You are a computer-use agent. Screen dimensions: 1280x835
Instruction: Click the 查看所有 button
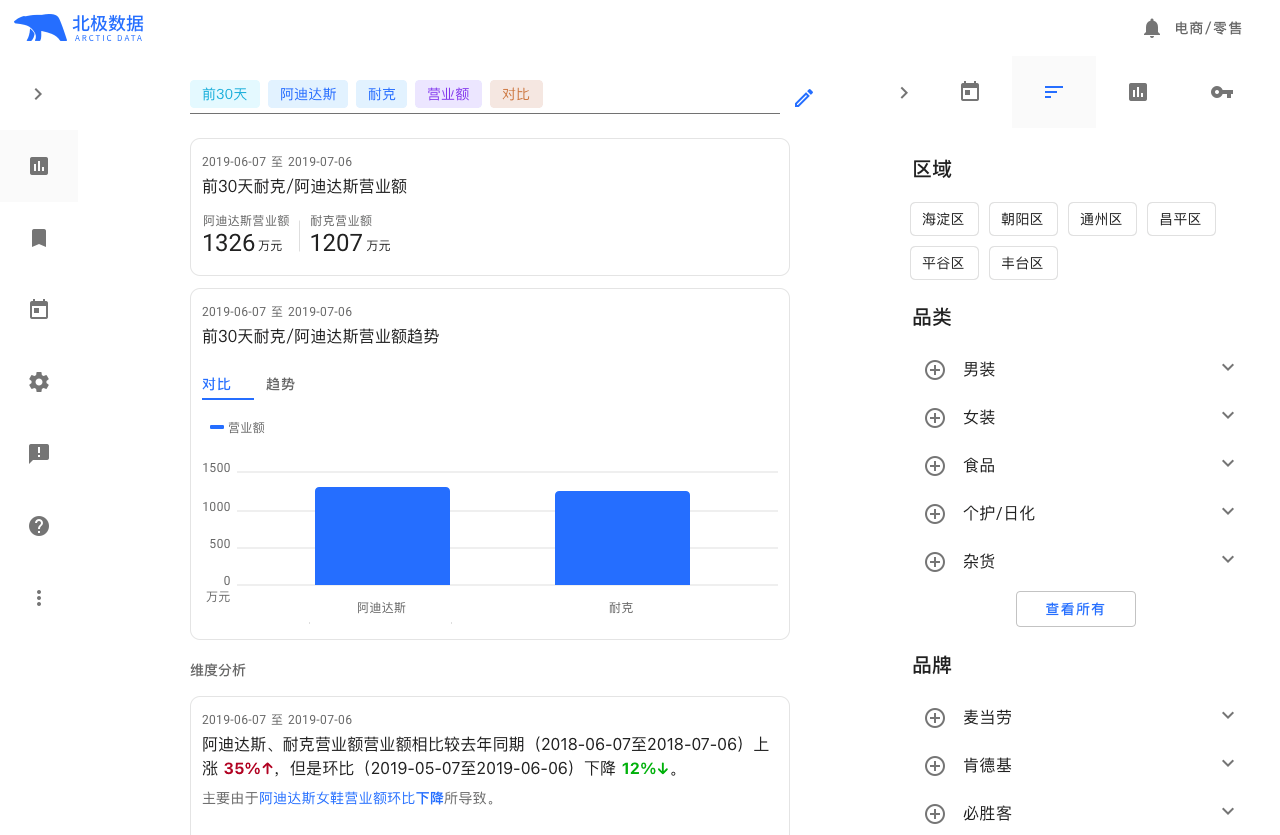(x=1075, y=609)
